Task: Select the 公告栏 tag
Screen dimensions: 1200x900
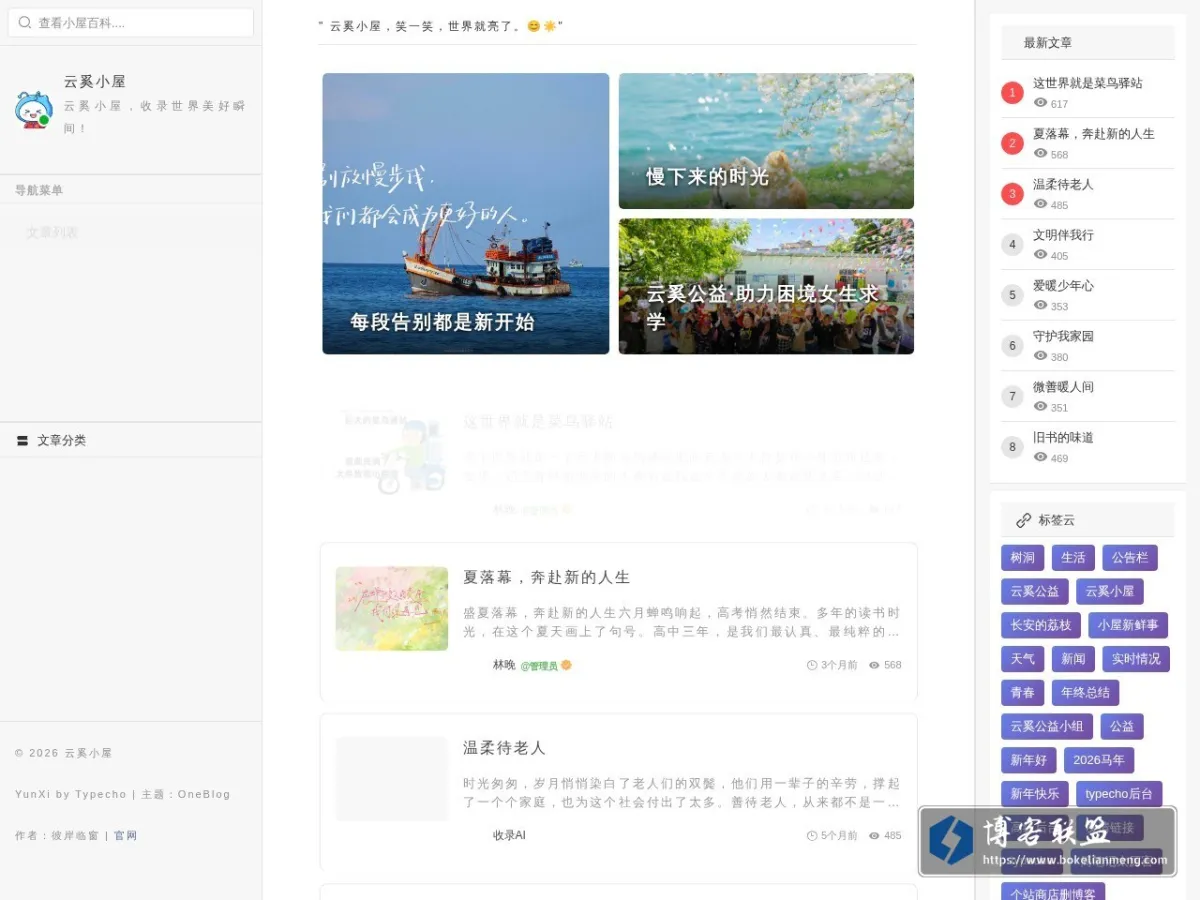Action: click(1130, 558)
